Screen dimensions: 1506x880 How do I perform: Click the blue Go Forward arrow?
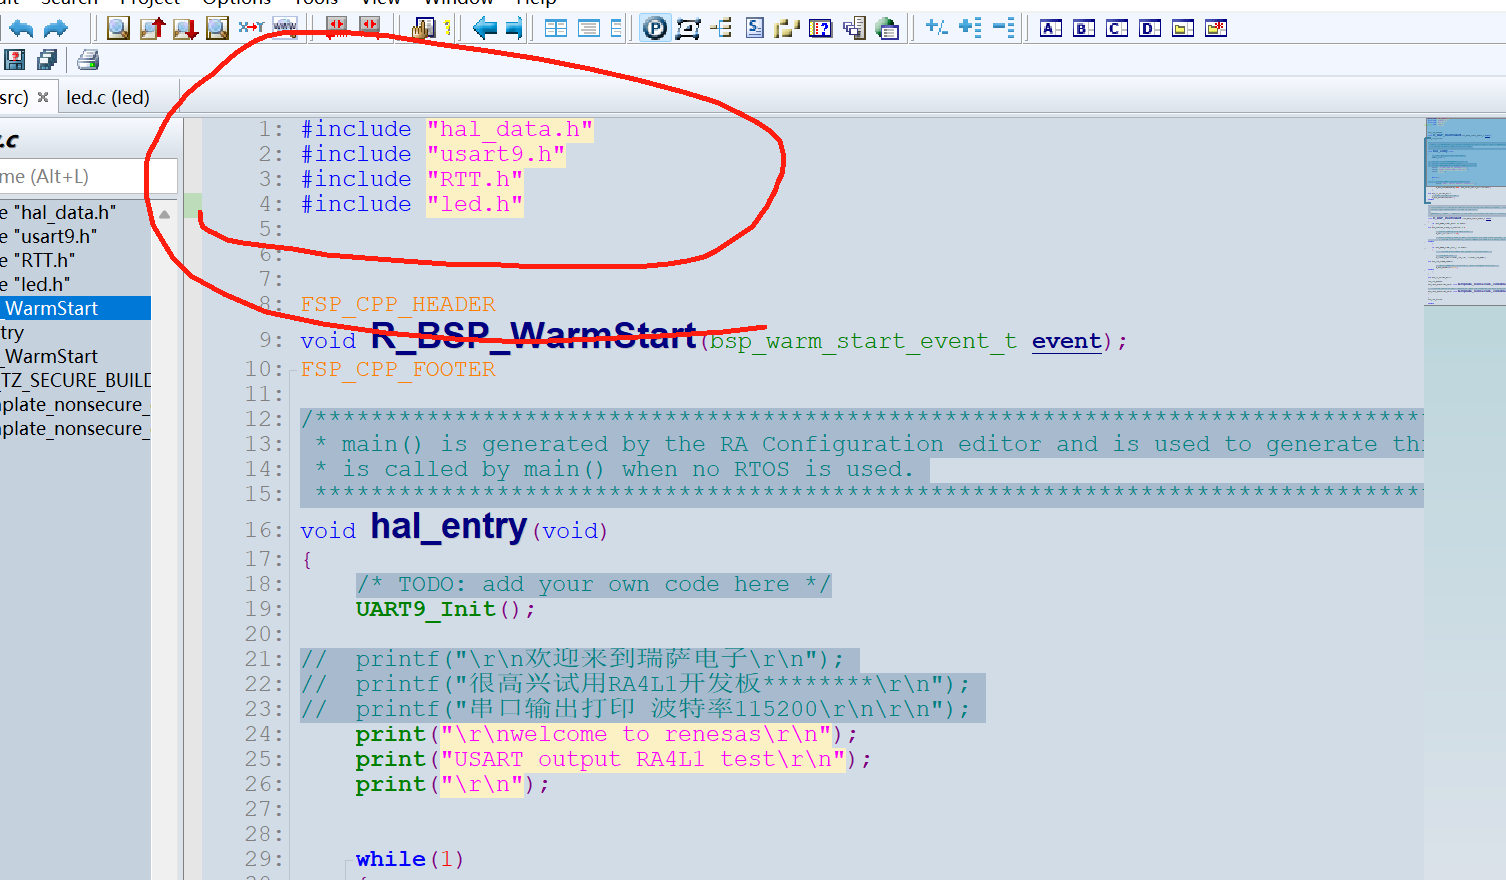coord(514,28)
